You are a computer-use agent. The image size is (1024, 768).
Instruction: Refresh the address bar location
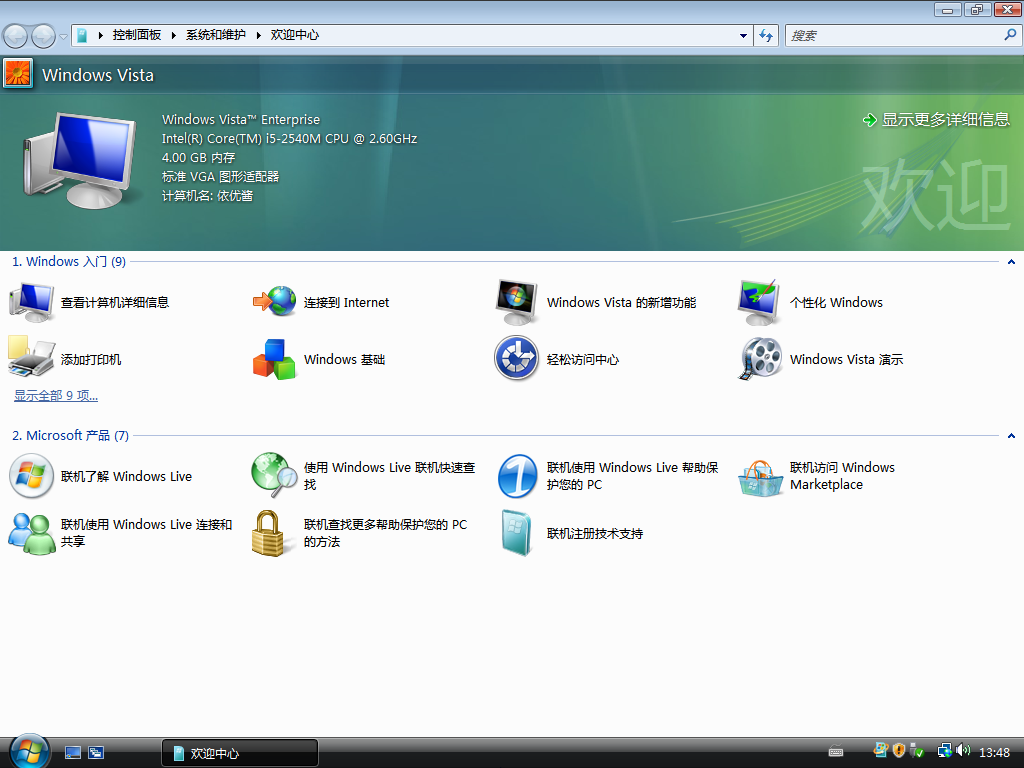[766, 35]
